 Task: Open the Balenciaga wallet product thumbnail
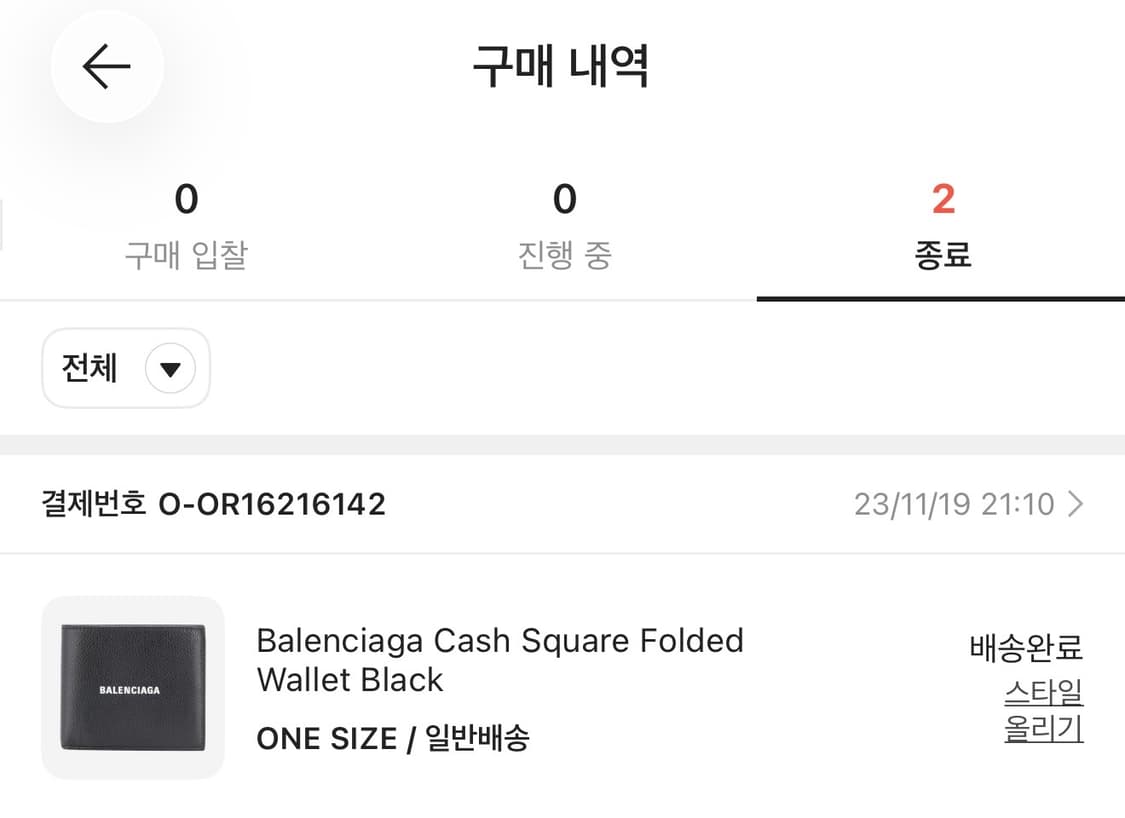[x=132, y=686]
